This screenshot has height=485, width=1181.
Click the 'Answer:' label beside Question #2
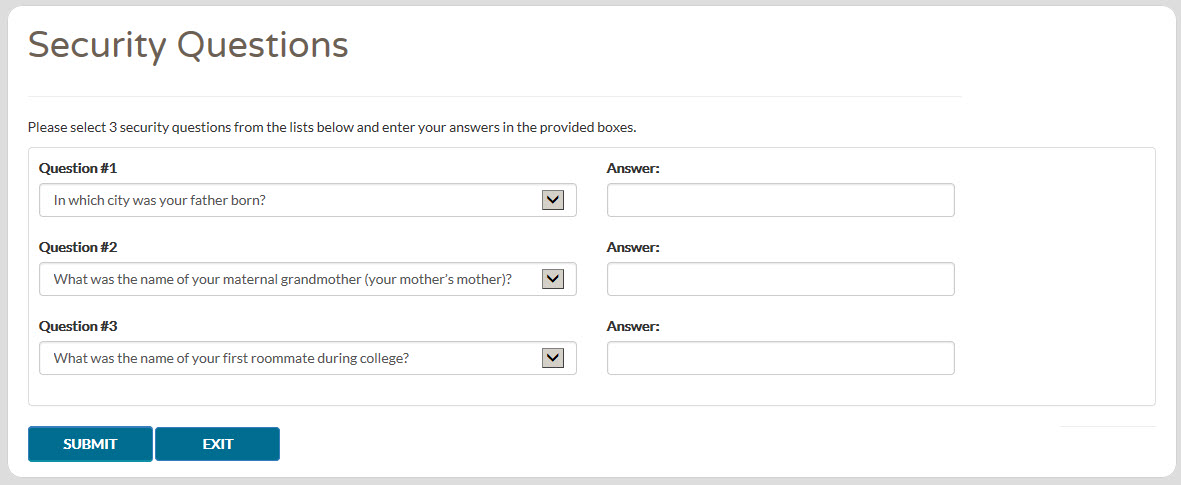click(x=633, y=247)
